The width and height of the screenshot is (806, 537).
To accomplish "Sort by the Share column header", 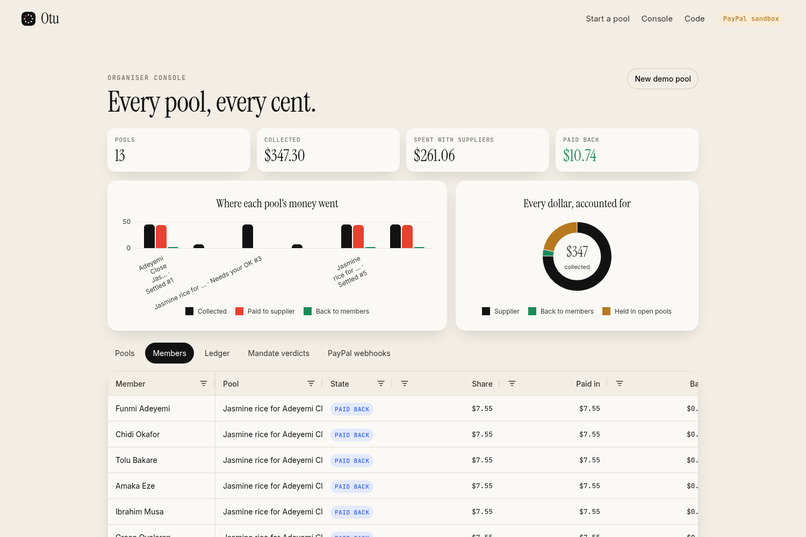I will tap(482, 384).
